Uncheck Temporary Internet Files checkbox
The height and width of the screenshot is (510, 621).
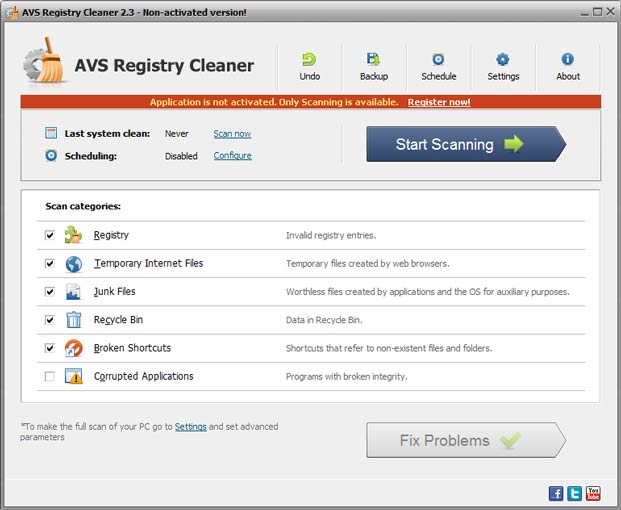click(50, 263)
